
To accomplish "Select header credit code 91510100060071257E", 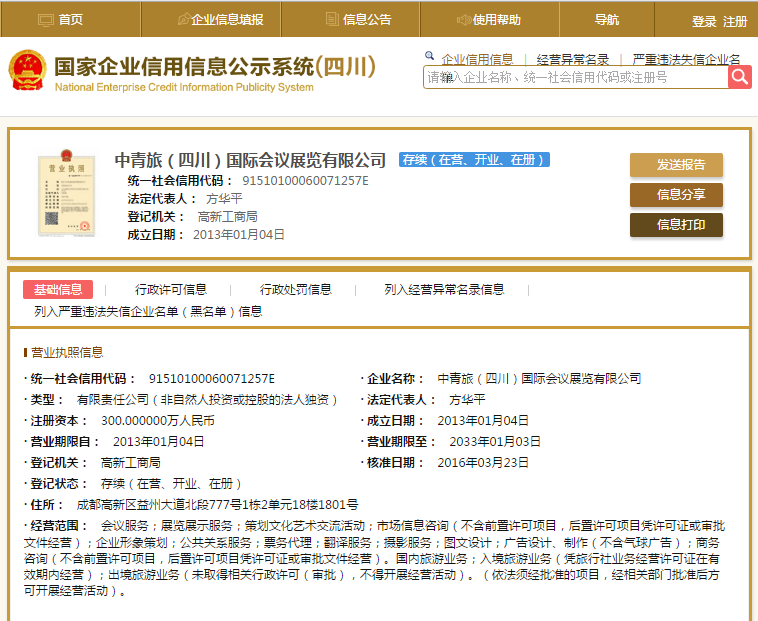I will coord(305,181).
